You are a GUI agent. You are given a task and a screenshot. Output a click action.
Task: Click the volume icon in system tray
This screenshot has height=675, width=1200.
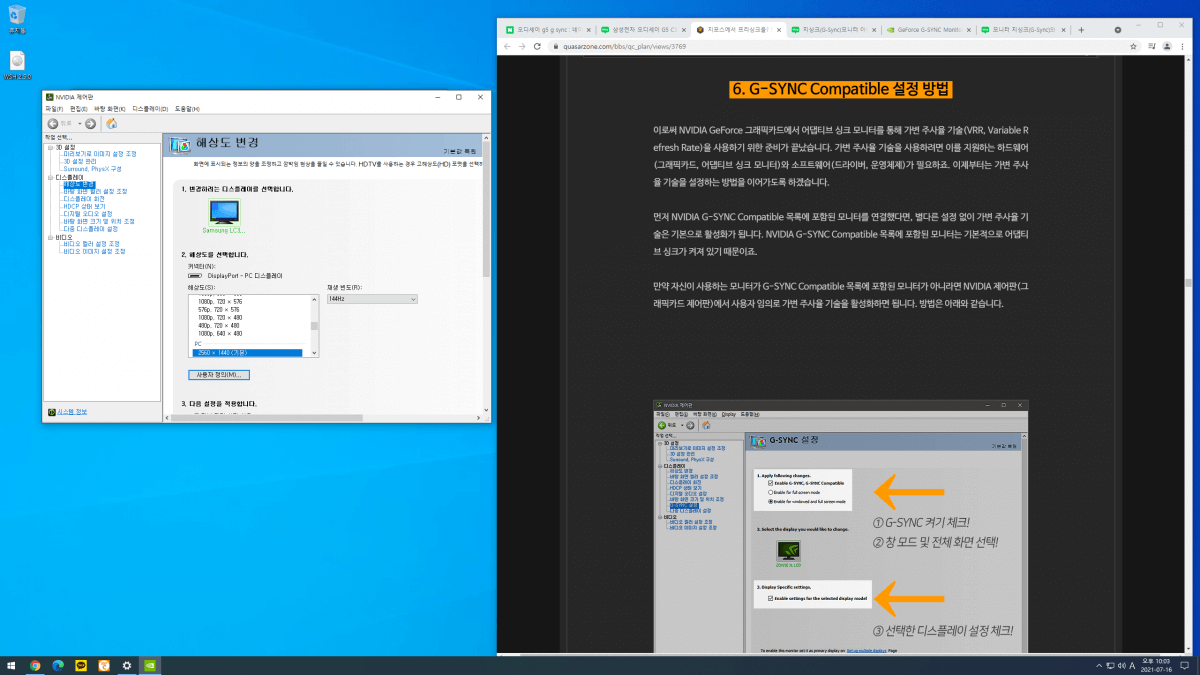click(x=1121, y=665)
